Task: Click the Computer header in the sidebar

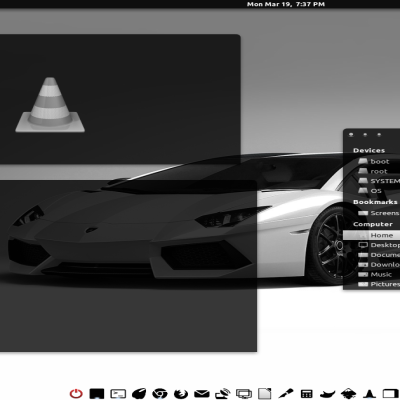Action: coord(373,224)
